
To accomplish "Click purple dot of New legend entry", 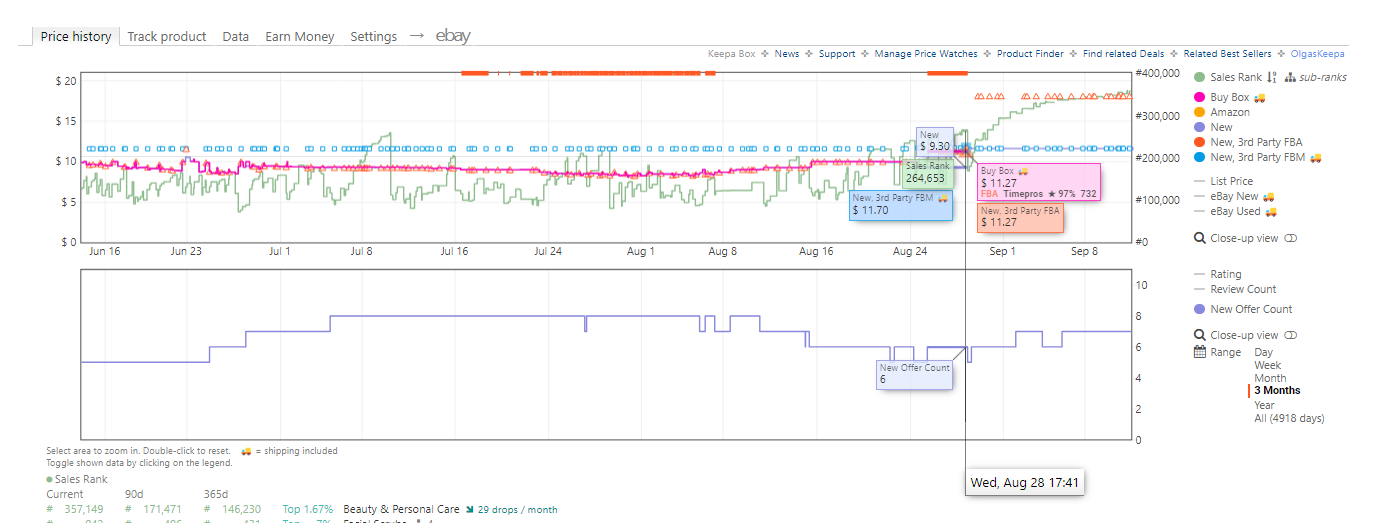I will (1200, 127).
